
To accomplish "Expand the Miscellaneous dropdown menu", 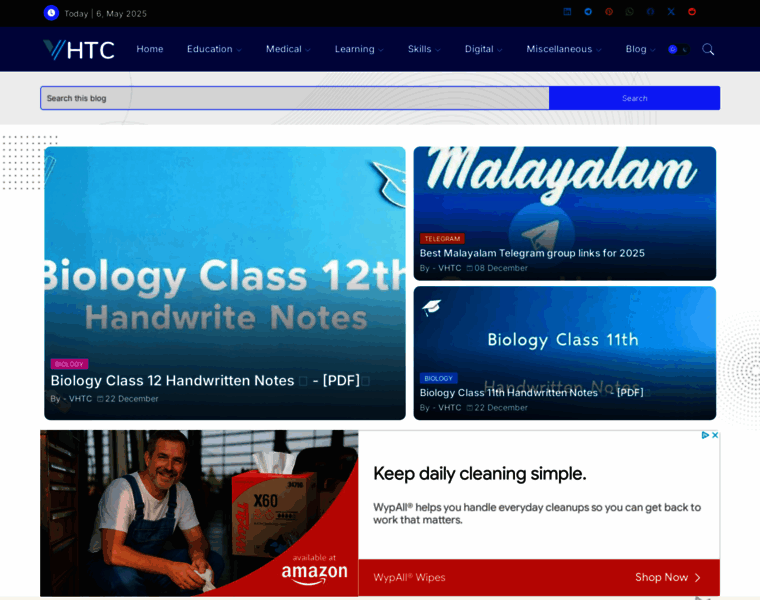I will coord(564,49).
